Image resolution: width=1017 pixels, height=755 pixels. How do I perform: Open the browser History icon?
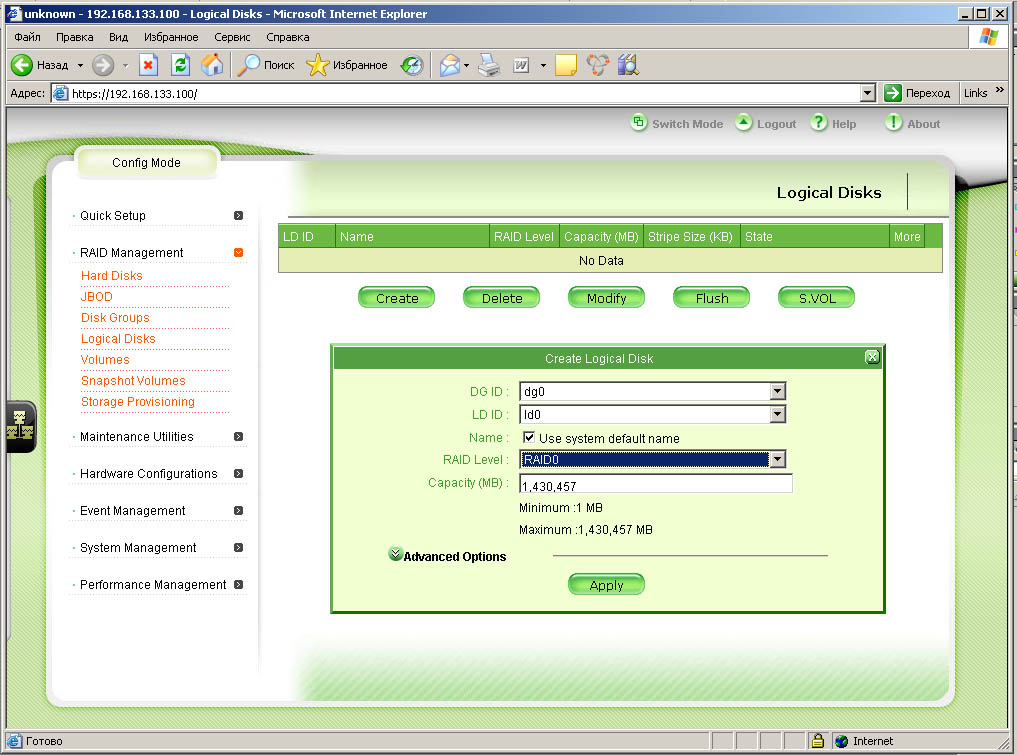(412, 65)
